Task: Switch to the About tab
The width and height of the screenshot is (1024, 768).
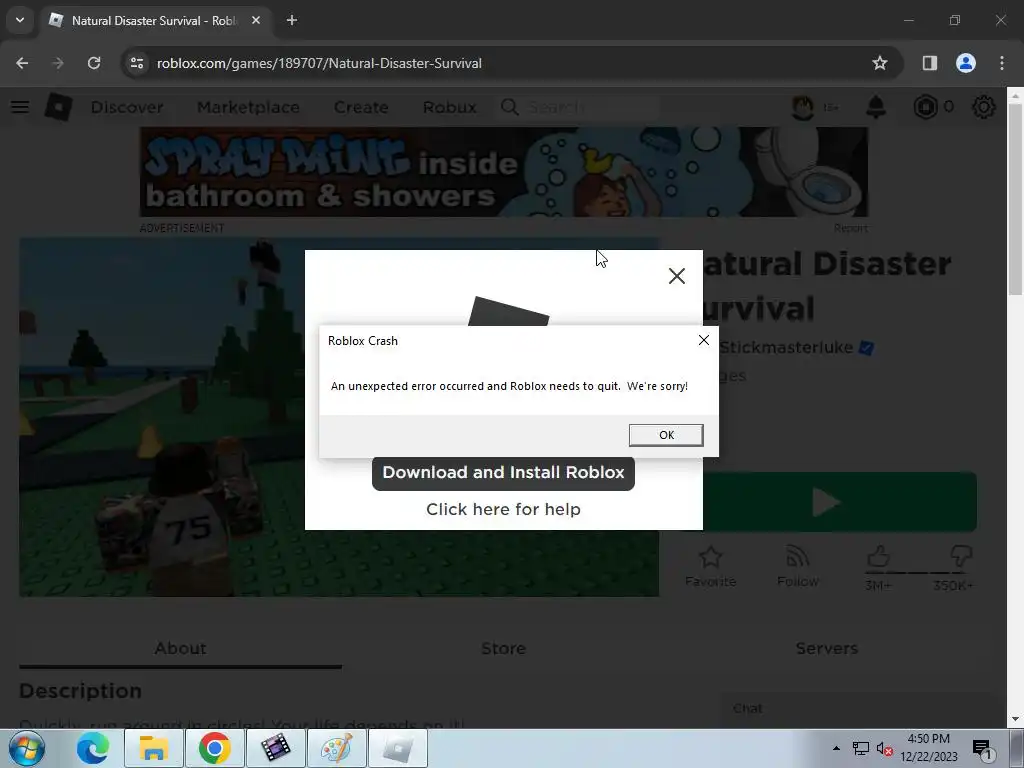Action: pos(180,648)
